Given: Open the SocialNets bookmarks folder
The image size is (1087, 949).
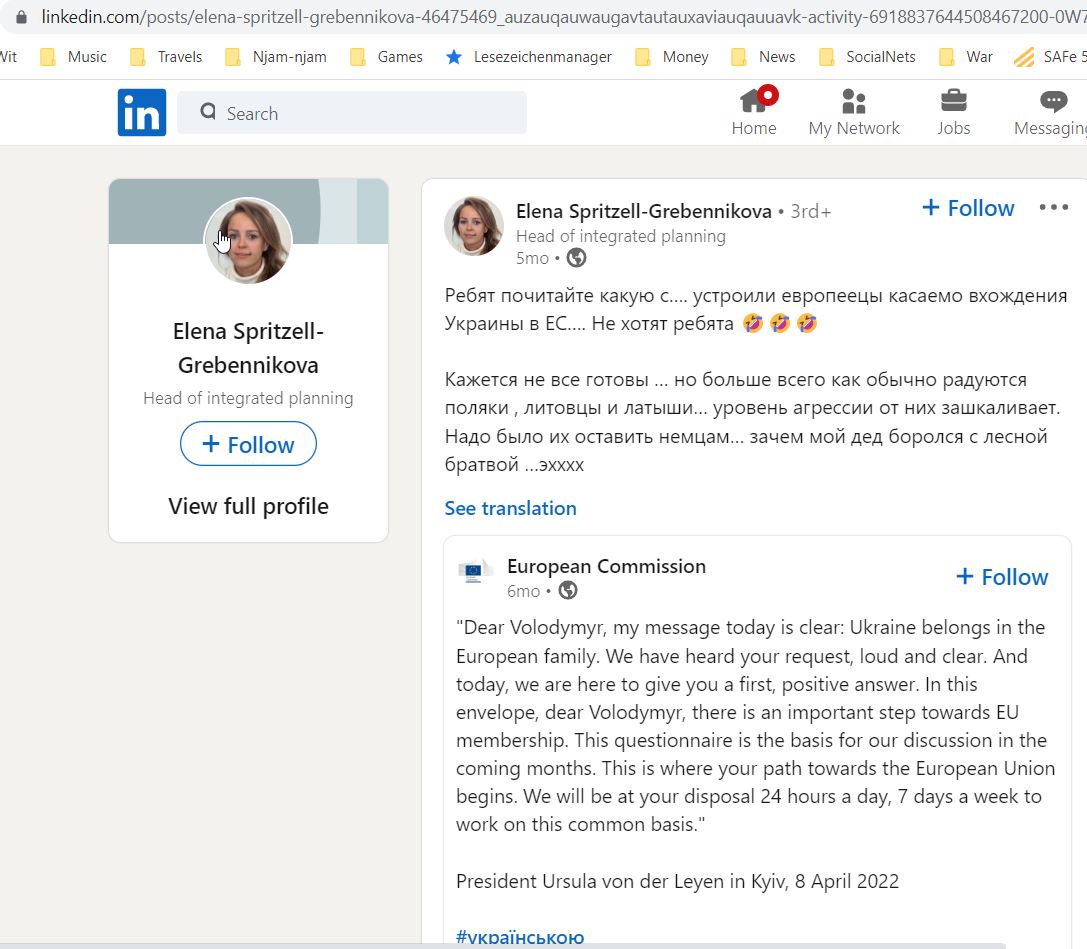Looking at the screenshot, I should [x=867, y=57].
